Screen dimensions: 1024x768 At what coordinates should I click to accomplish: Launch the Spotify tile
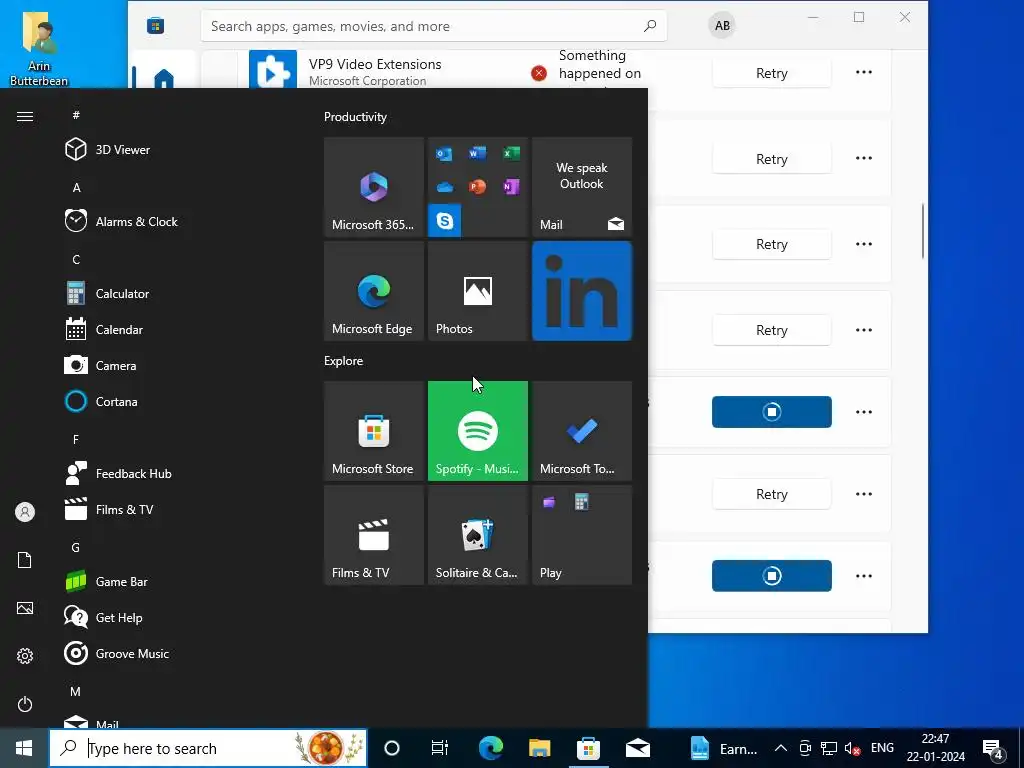point(477,431)
